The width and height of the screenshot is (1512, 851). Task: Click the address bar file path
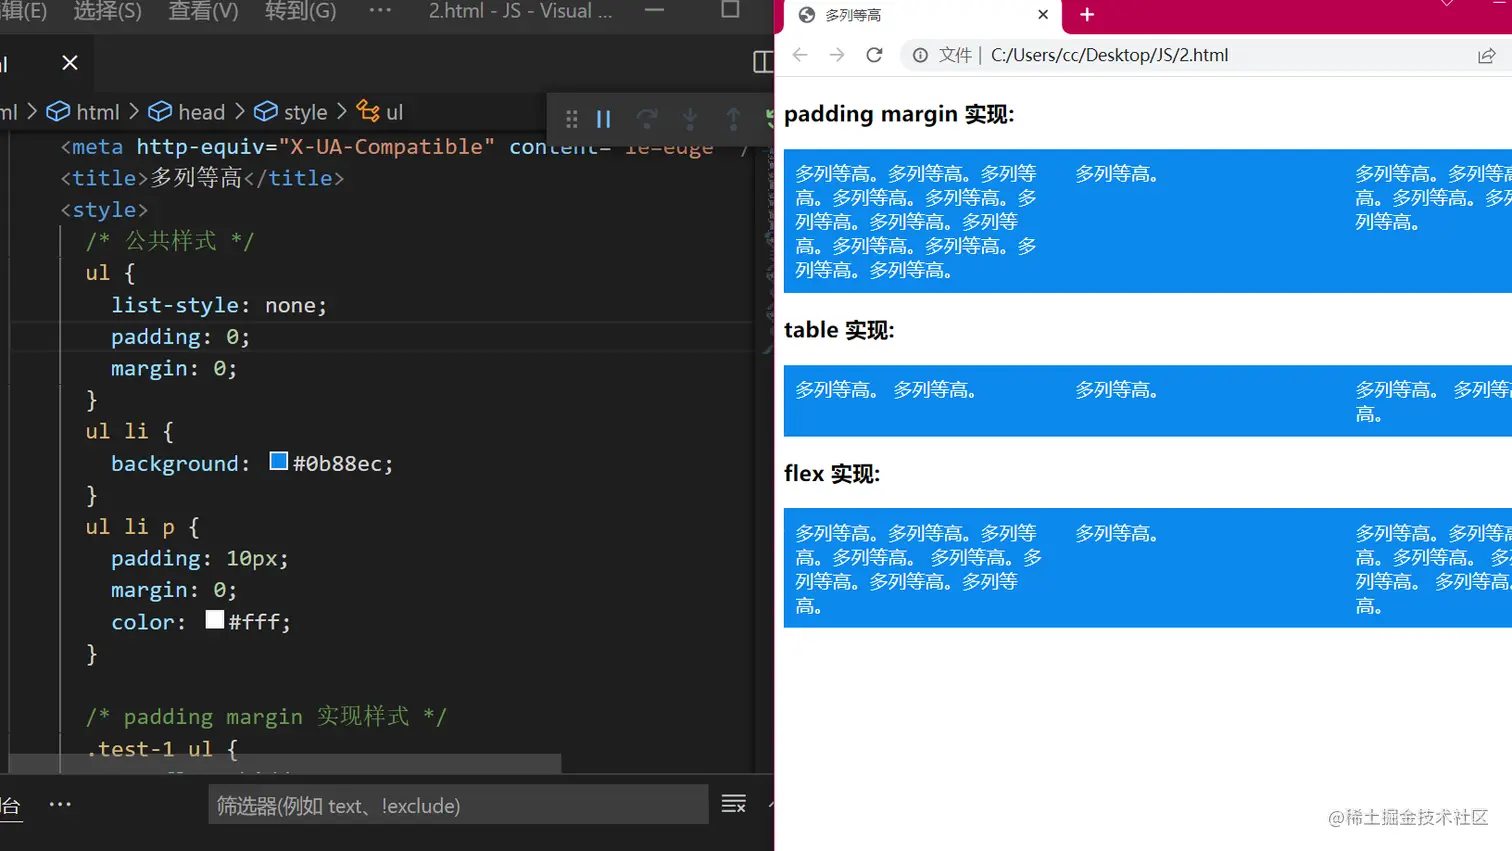tap(1110, 55)
